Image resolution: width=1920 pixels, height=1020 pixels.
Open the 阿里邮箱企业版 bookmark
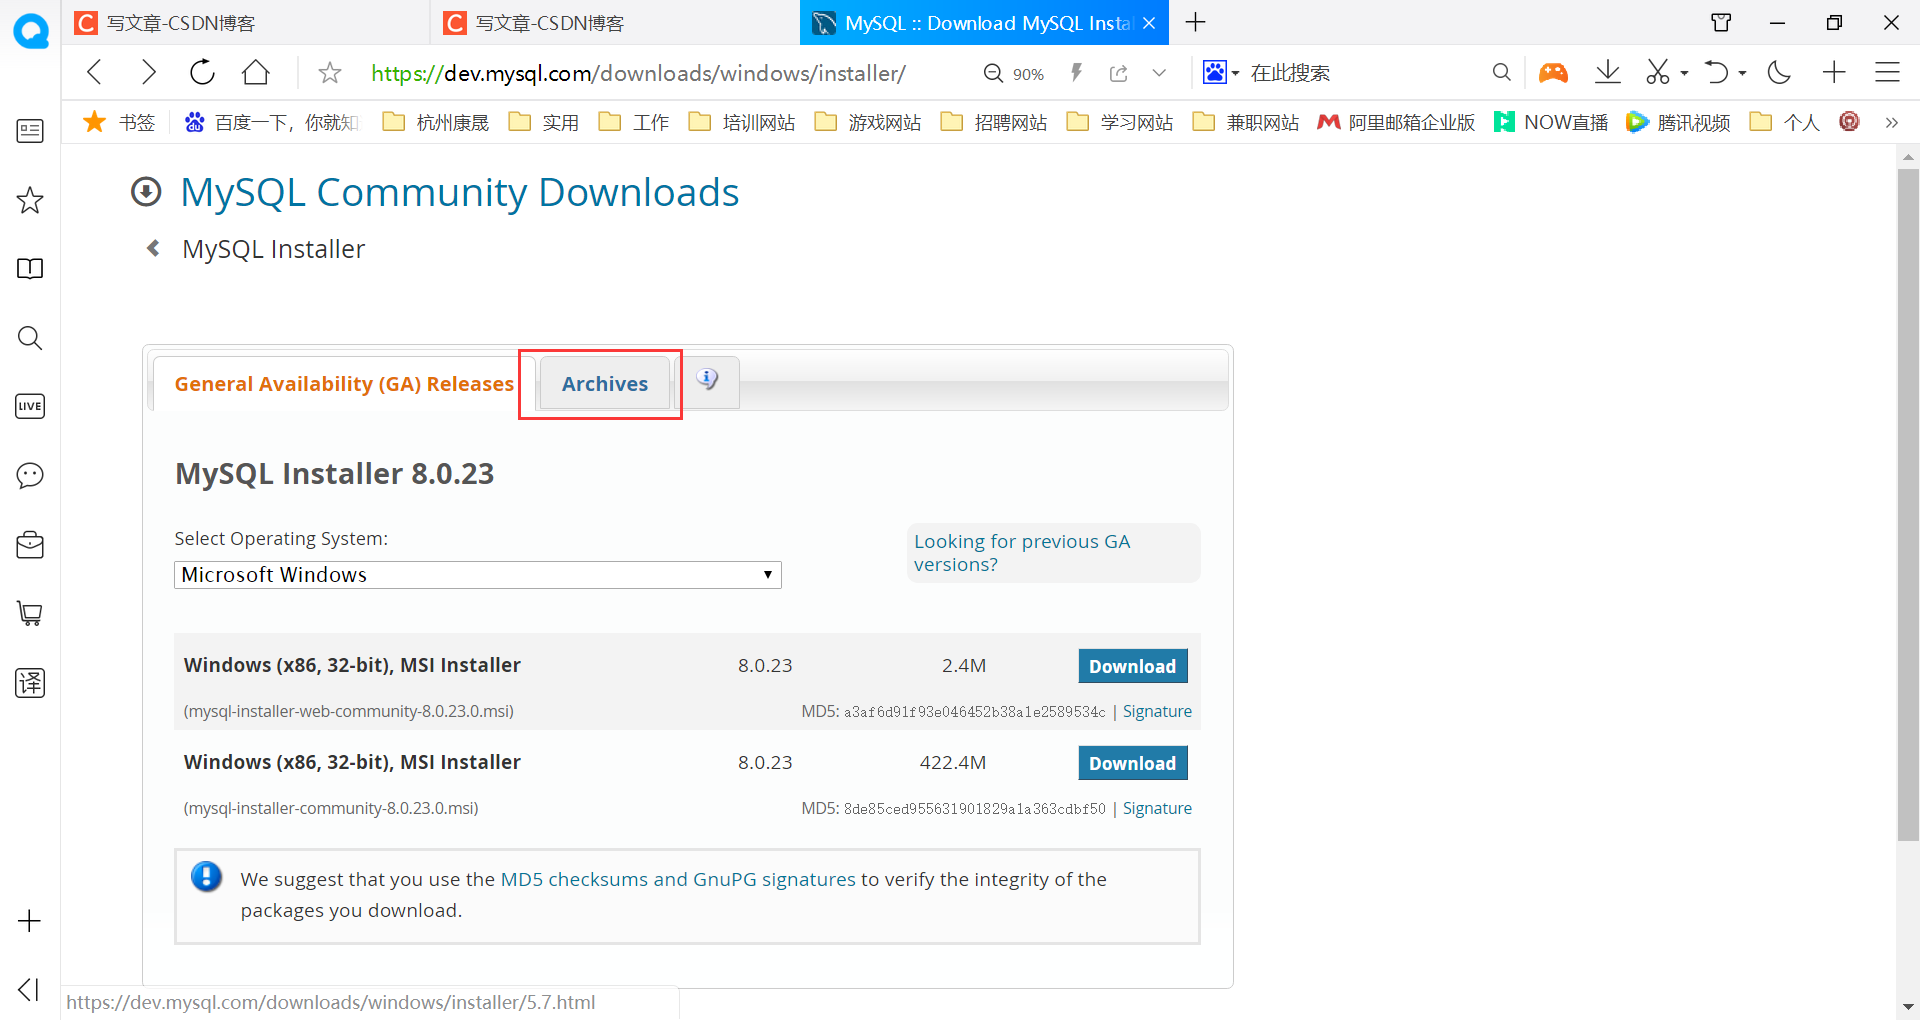click(1396, 122)
